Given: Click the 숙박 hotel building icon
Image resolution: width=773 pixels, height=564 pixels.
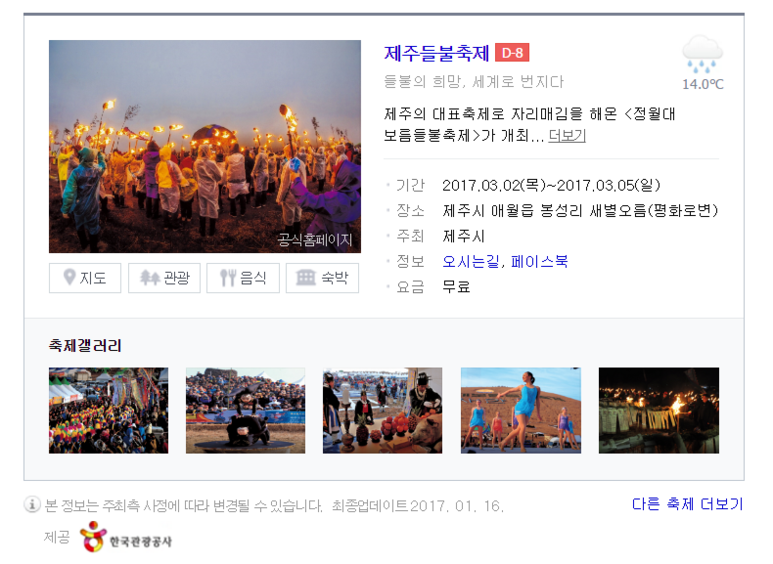Looking at the screenshot, I should click(306, 278).
